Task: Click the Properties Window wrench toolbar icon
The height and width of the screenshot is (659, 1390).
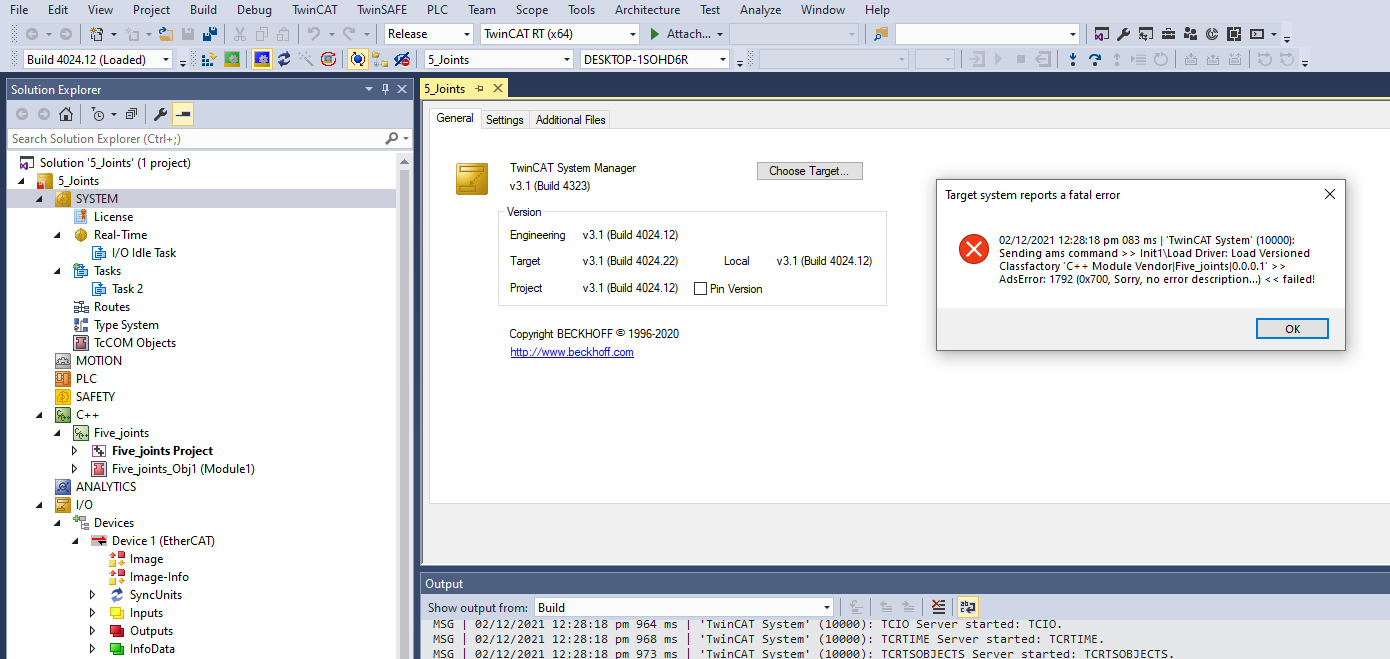Action: point(1124,33)
